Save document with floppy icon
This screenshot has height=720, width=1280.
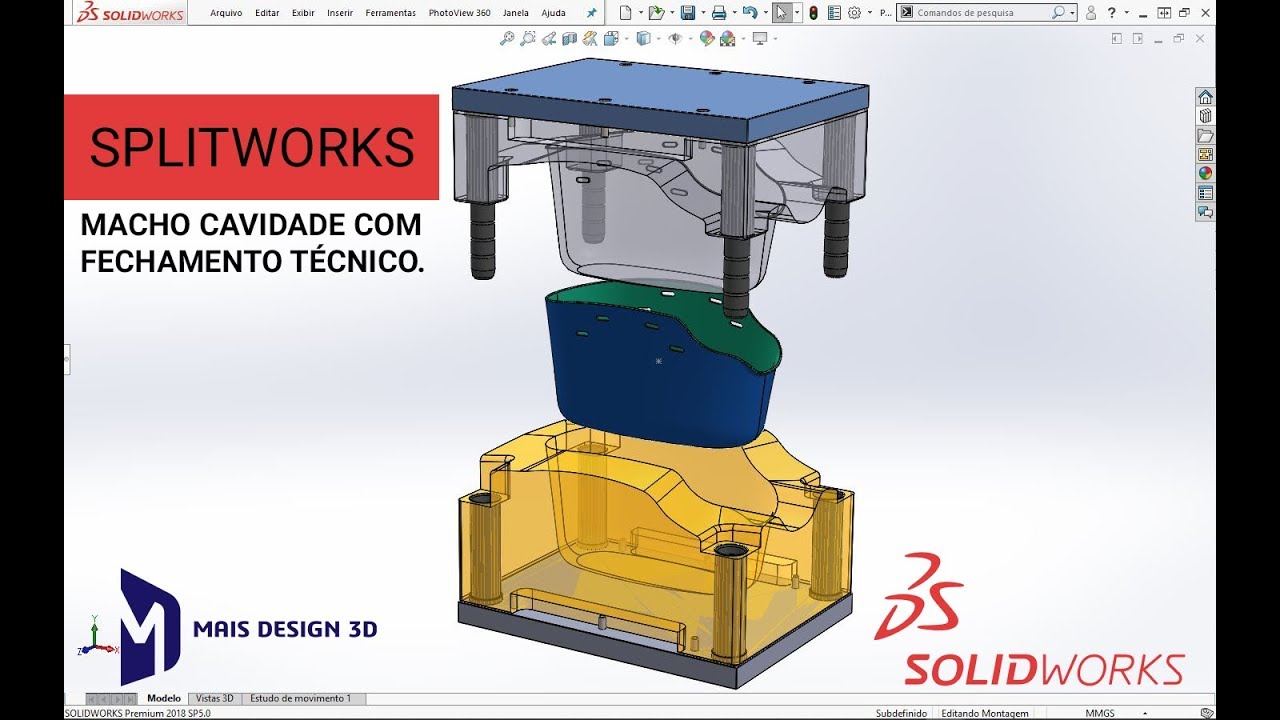point(688,12)
